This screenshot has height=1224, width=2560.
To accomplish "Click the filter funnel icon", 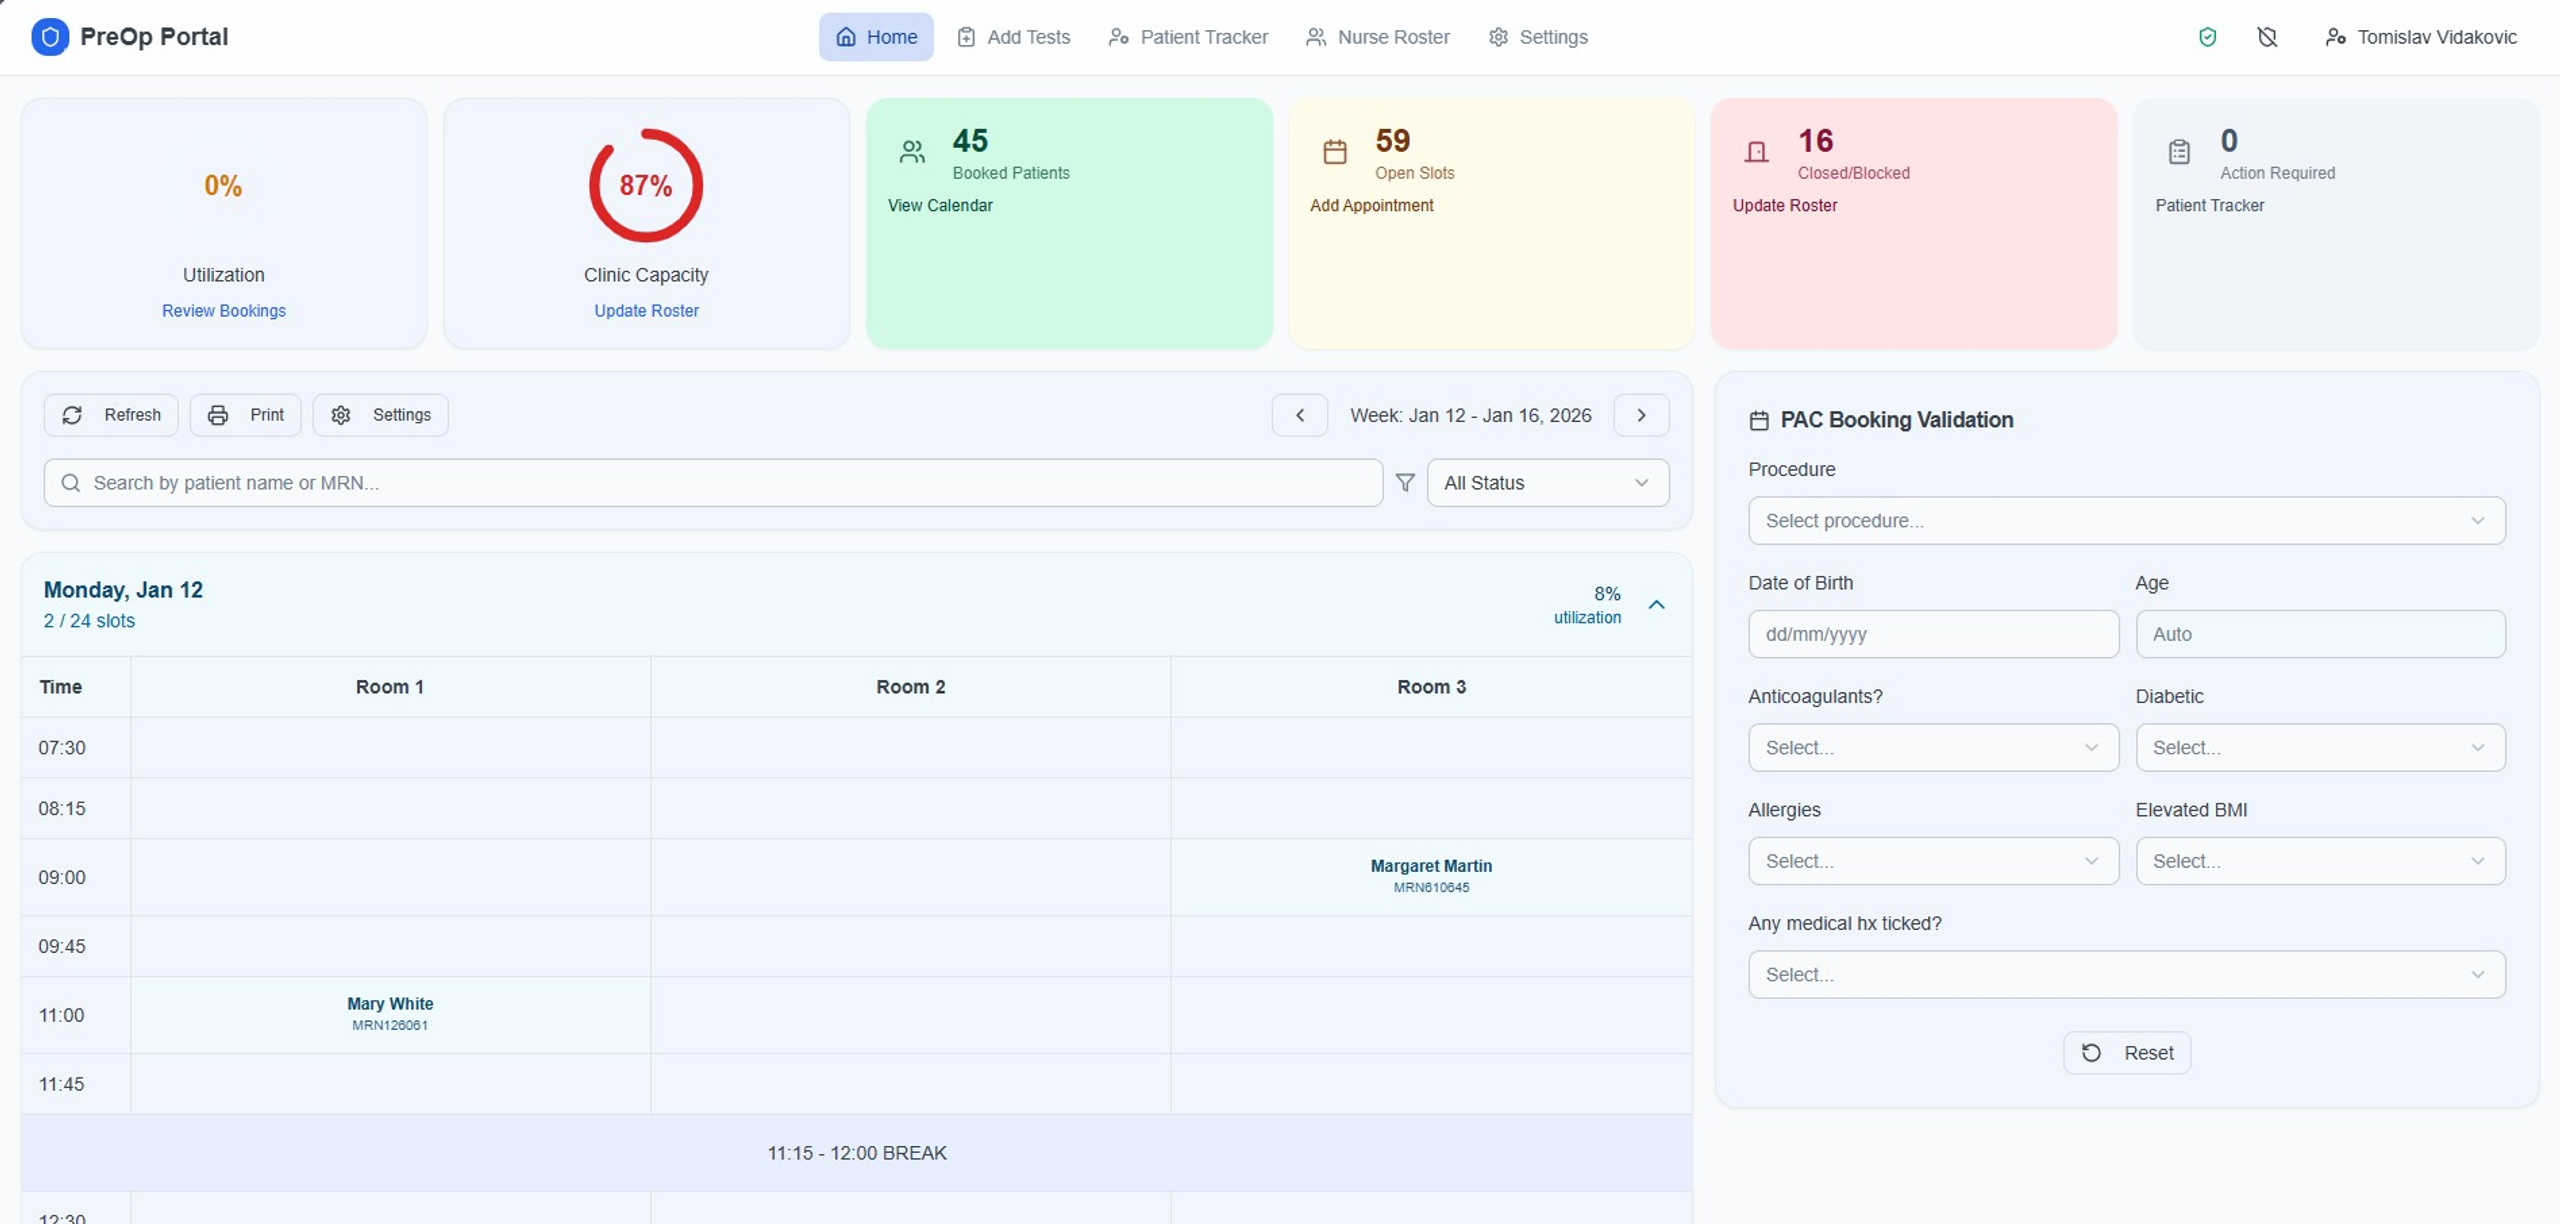I will tap(1405, 483).
